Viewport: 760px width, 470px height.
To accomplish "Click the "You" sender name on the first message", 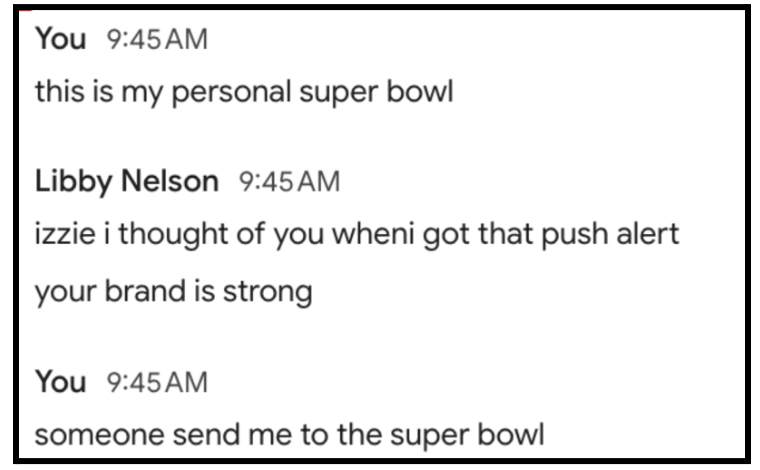I will pyautogui.click(x=60, y=42).
